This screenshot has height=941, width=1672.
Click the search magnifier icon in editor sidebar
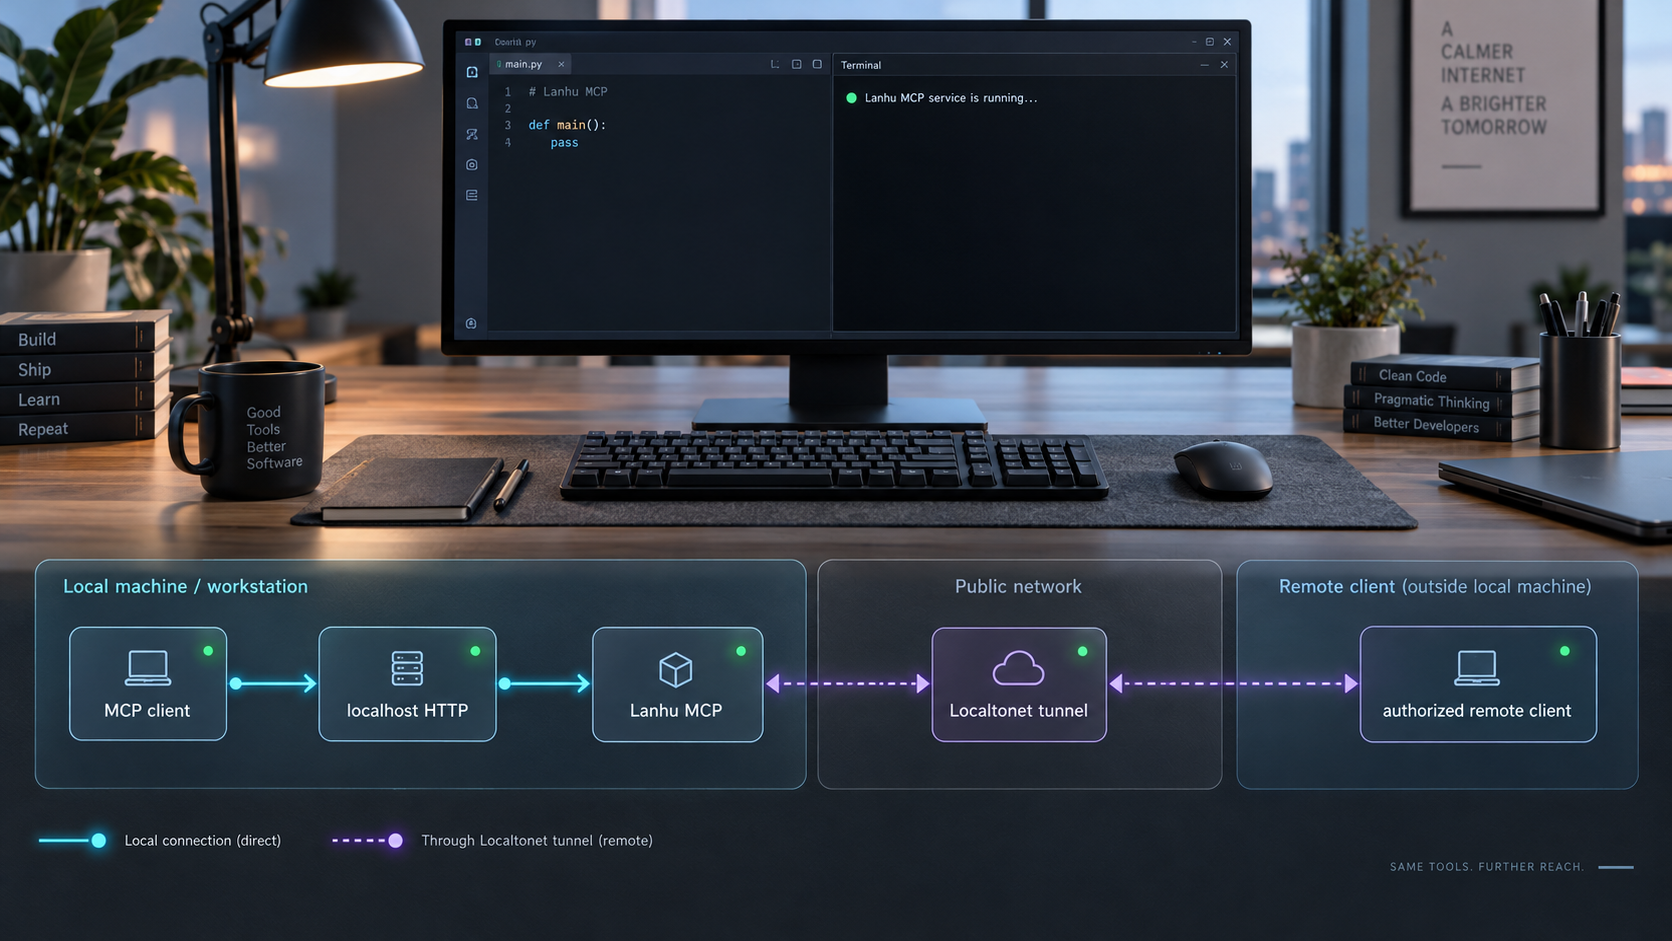click(472, 103)
